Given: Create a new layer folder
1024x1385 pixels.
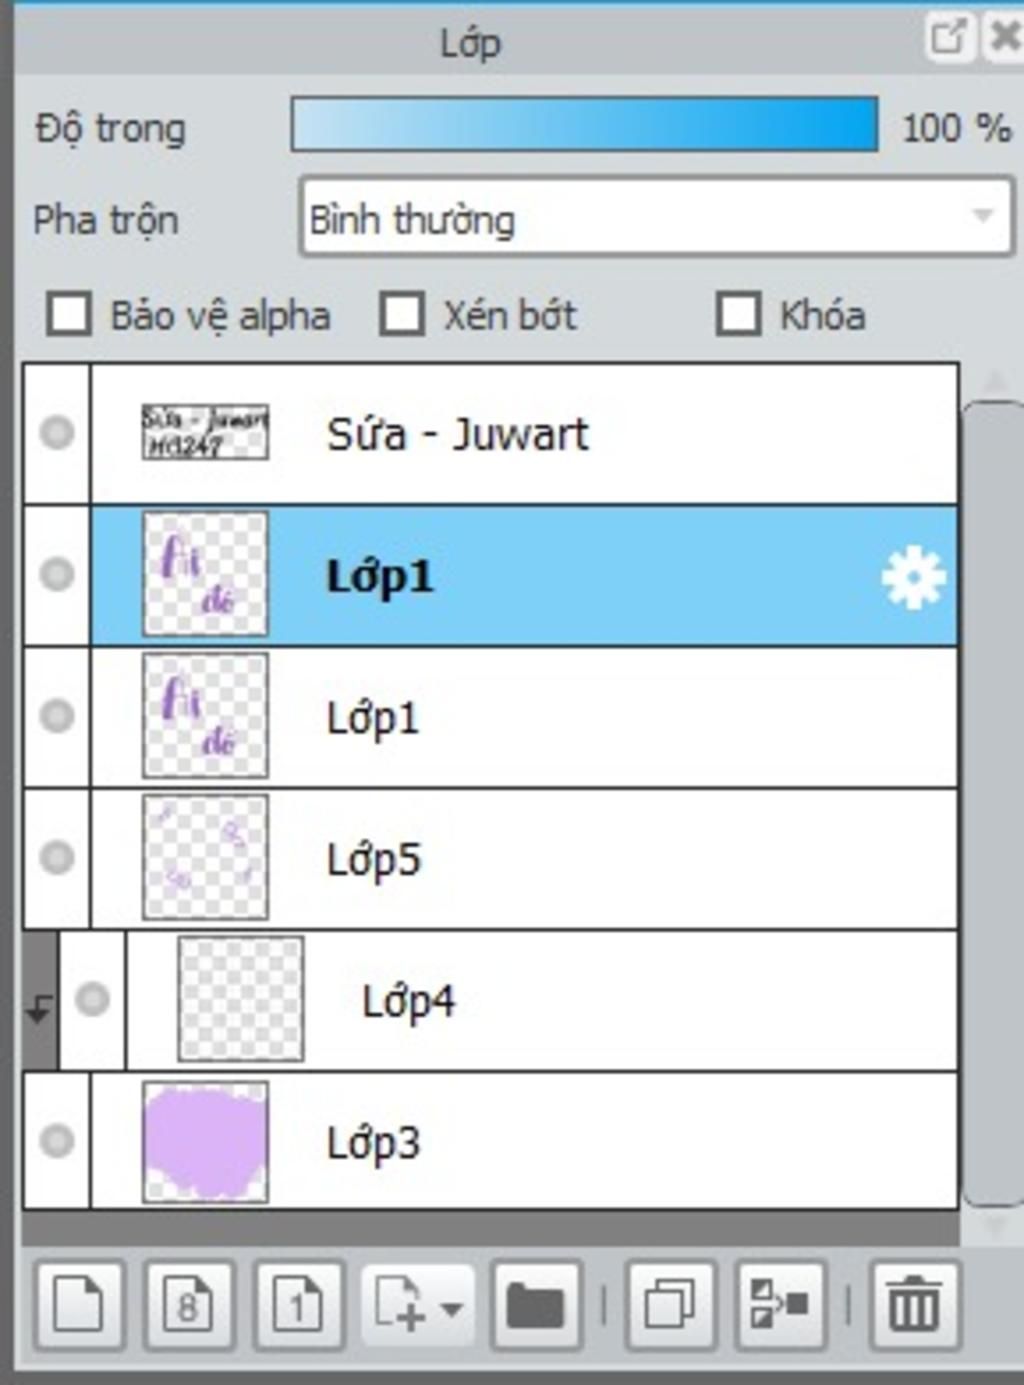Looking at the screenshot, I should (x=536, y=1305).
